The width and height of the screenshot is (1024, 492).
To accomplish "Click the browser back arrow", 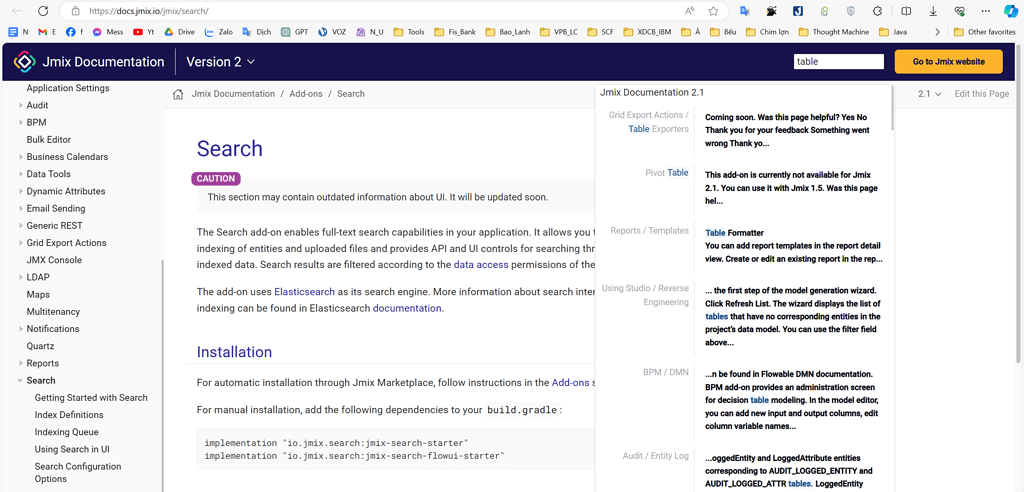I will (16, 11).
